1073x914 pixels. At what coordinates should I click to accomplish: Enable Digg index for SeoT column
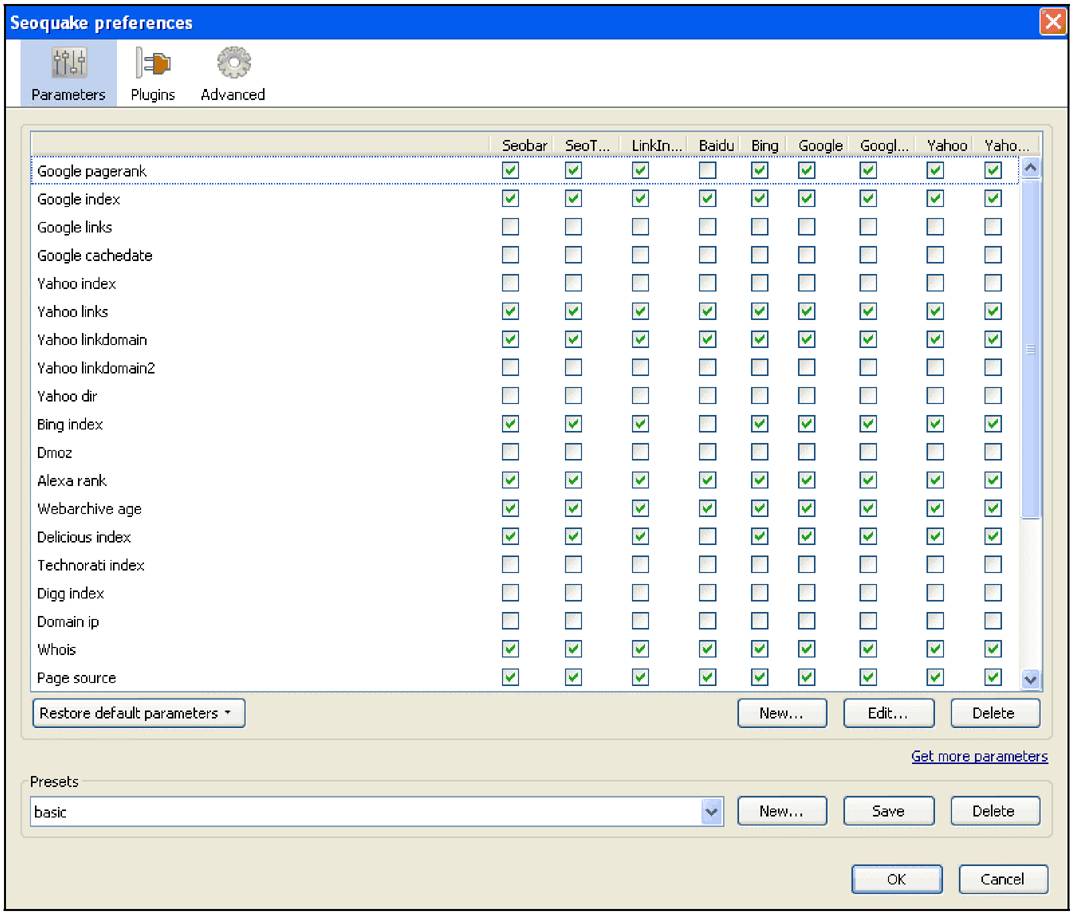click(573, 592)
